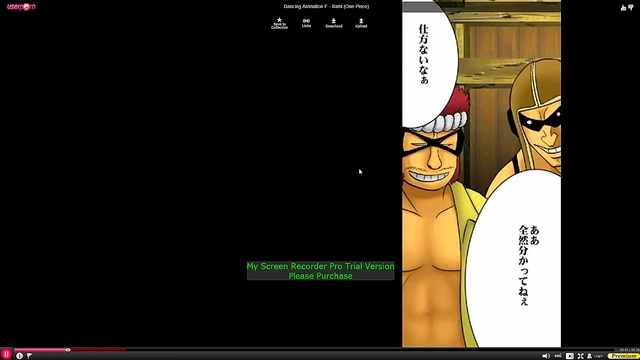The height and width of the screenshot is (360, 640).
Task: Change the 480 quality setting
Action: [x=558, y=356]
